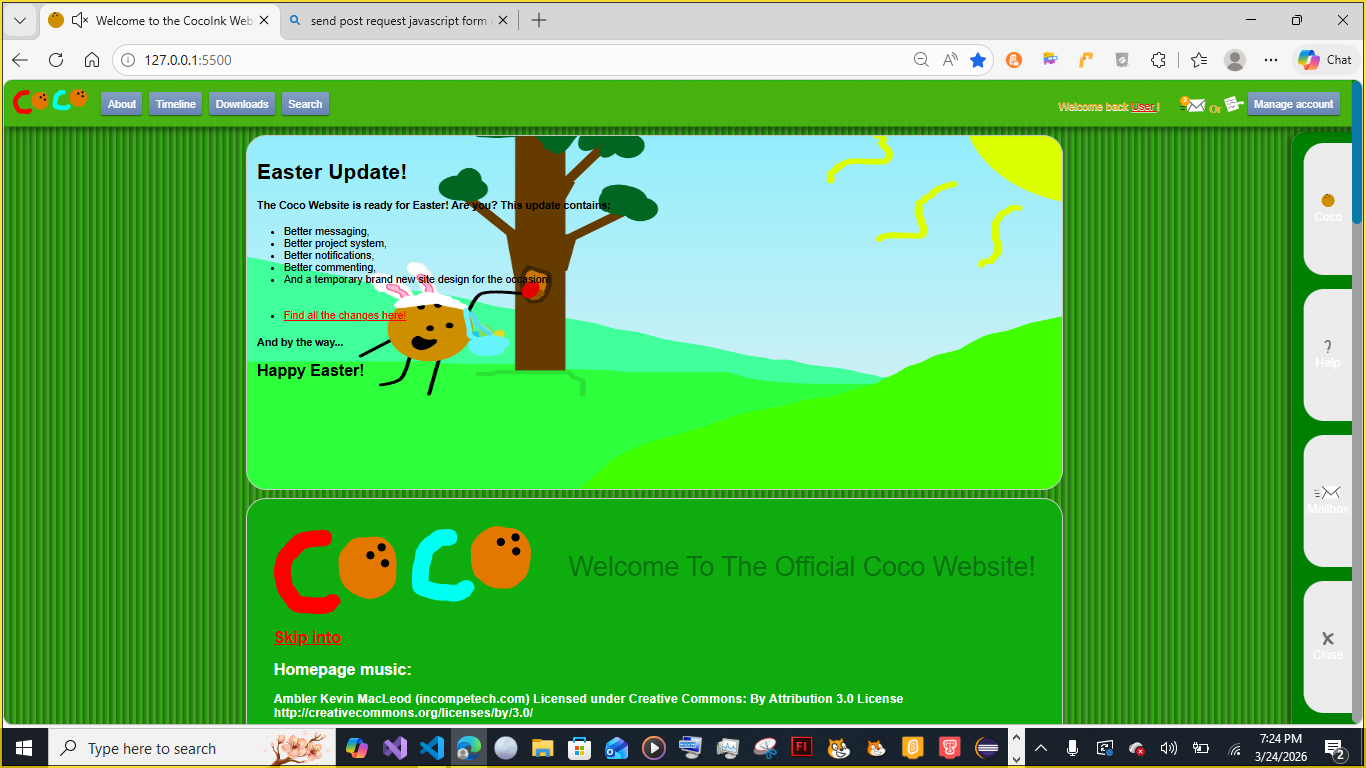Open Adobe Flash from the taskbar
The image size is (1366, 768).
tap(801, 747)
